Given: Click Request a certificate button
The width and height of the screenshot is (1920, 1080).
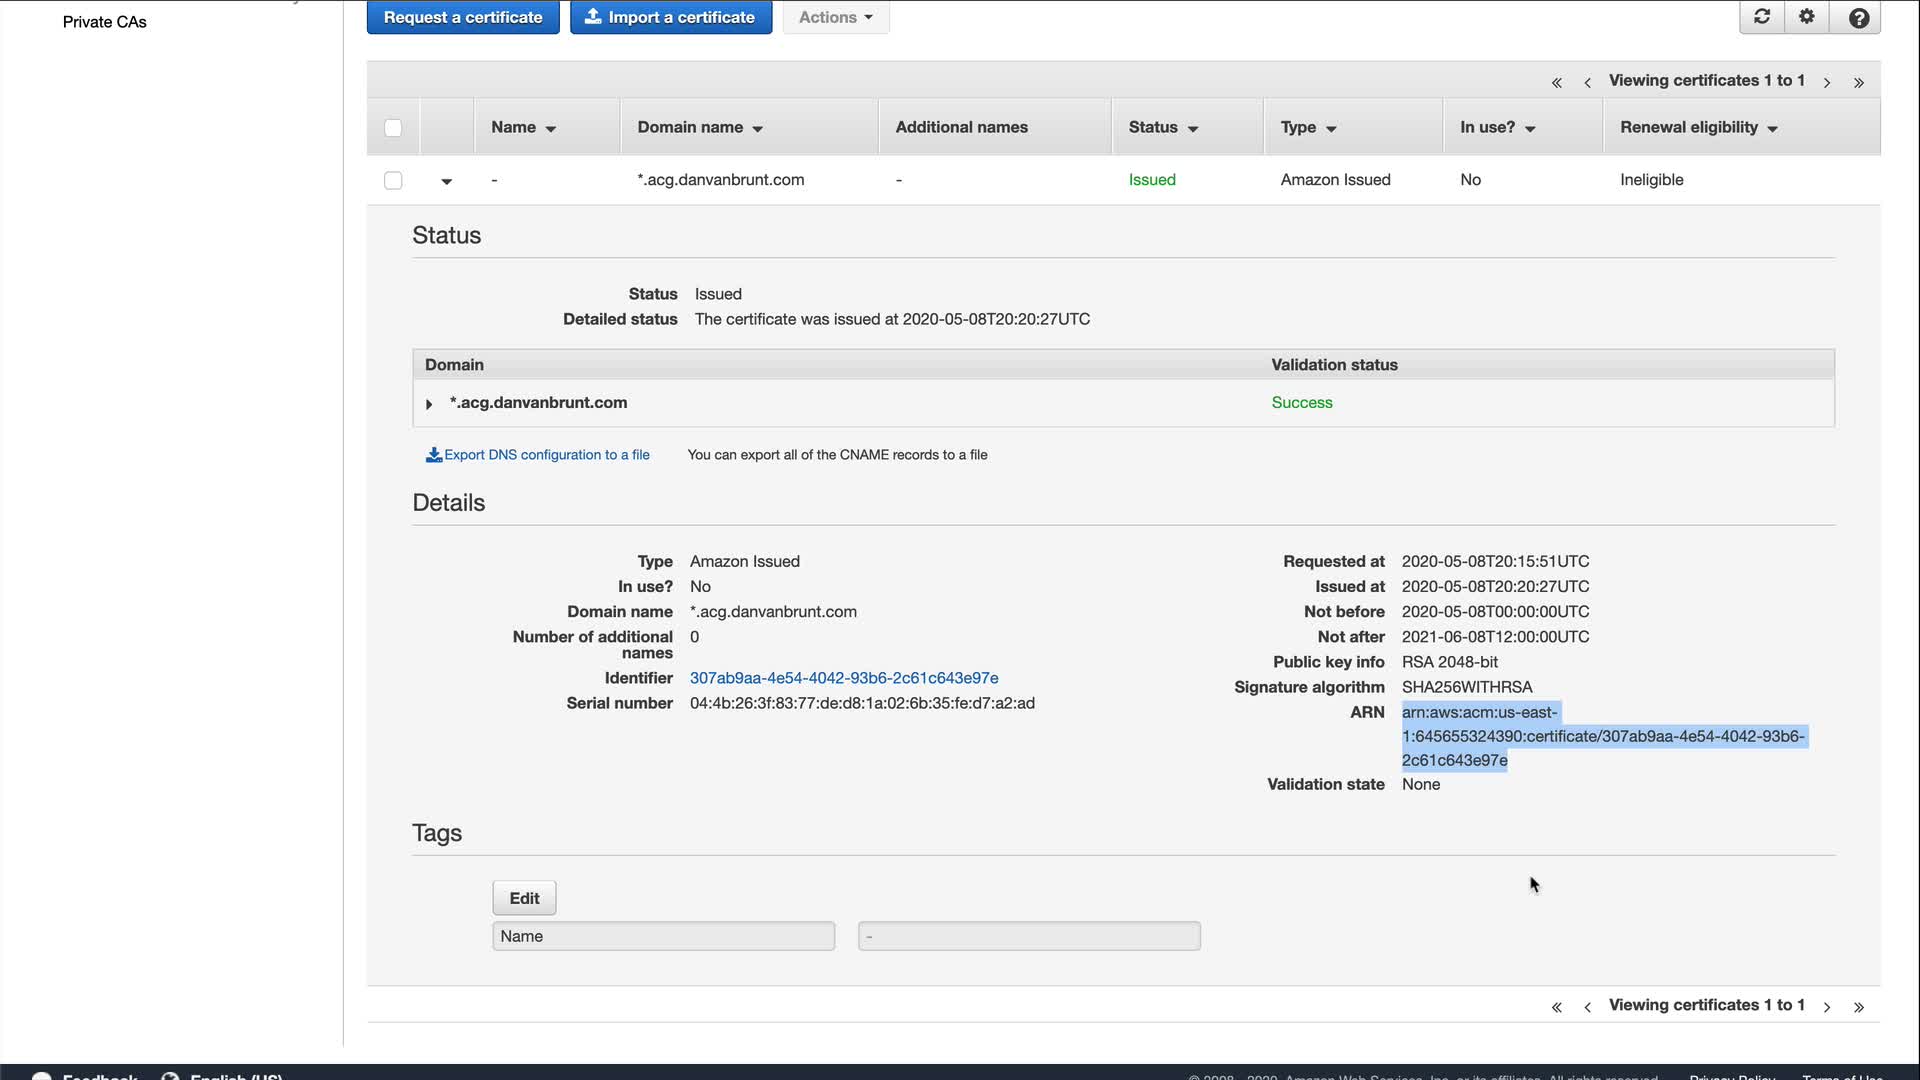Looking at the screenshot, I should pos(463,17).
